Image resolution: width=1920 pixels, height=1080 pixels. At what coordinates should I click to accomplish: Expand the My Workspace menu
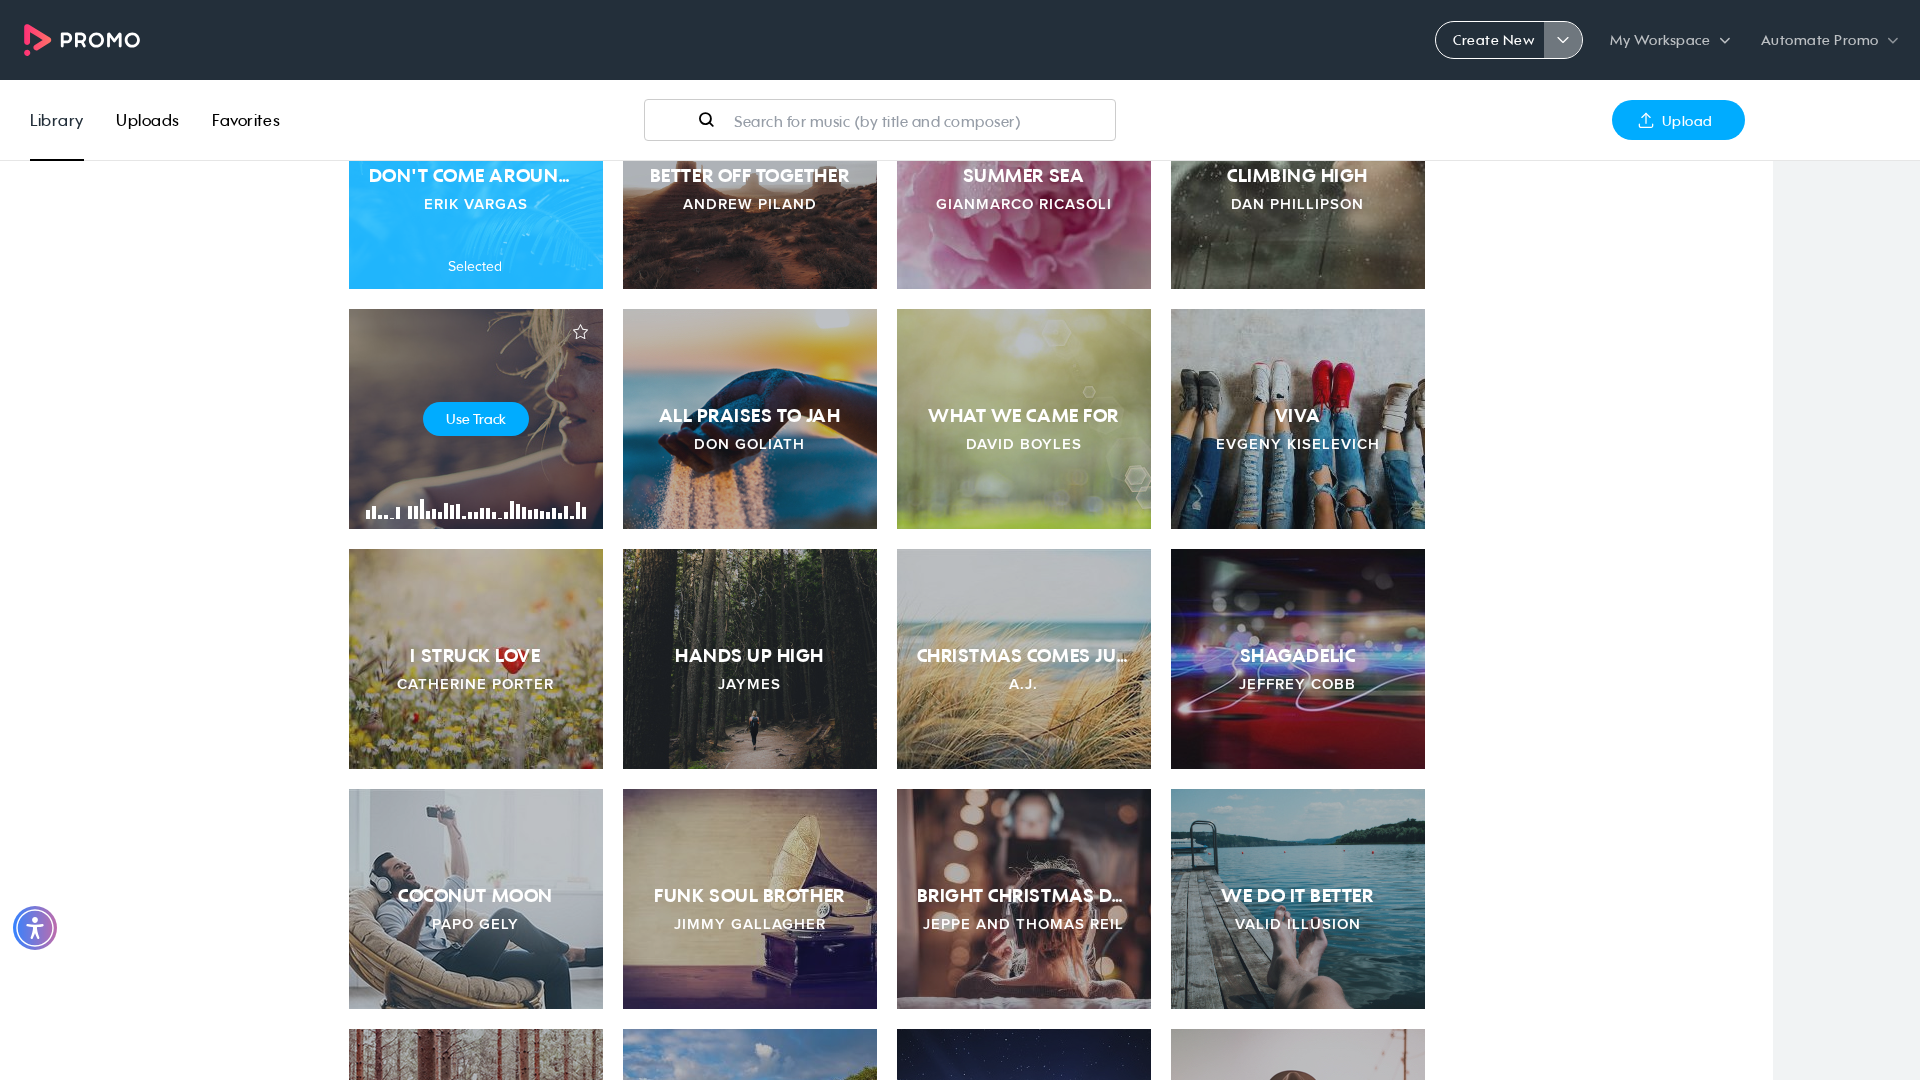coord(1669,40)
